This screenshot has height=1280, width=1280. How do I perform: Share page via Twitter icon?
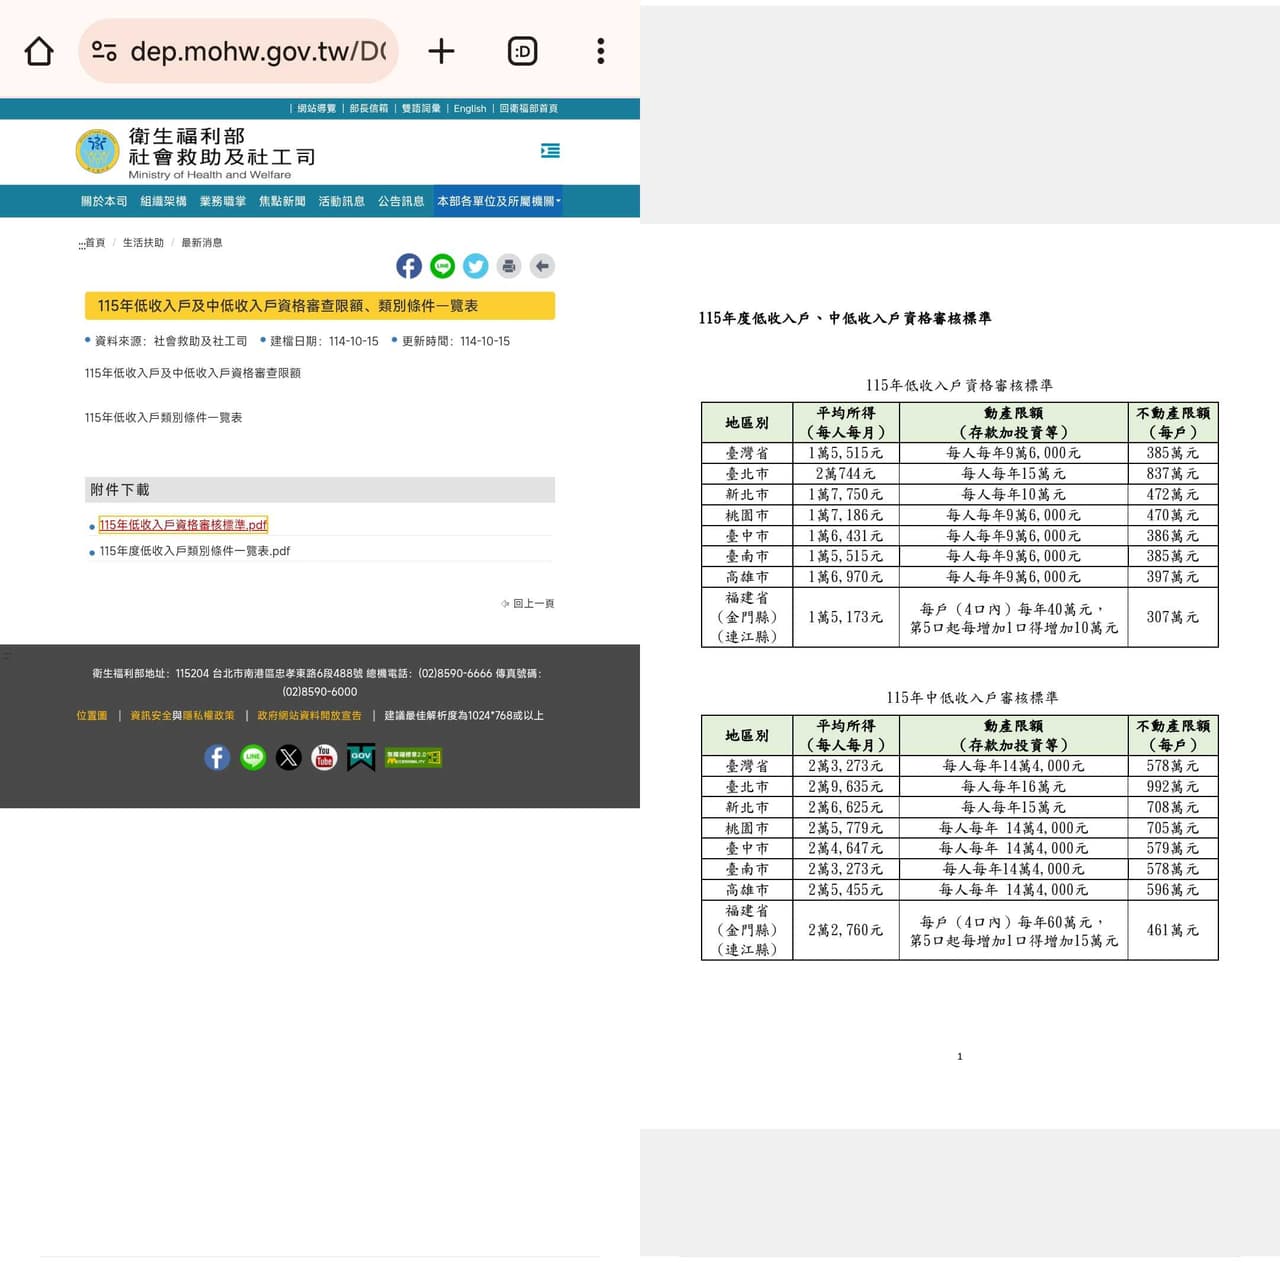coord(476,266)
